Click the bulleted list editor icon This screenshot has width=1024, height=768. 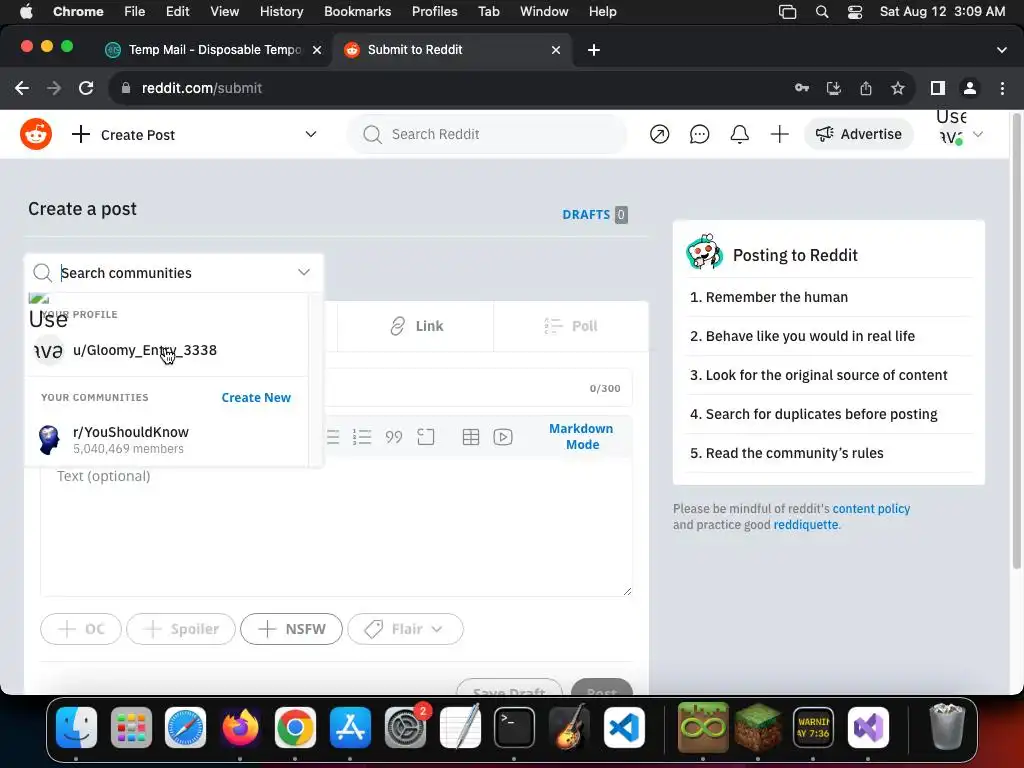tap(332, 437)
